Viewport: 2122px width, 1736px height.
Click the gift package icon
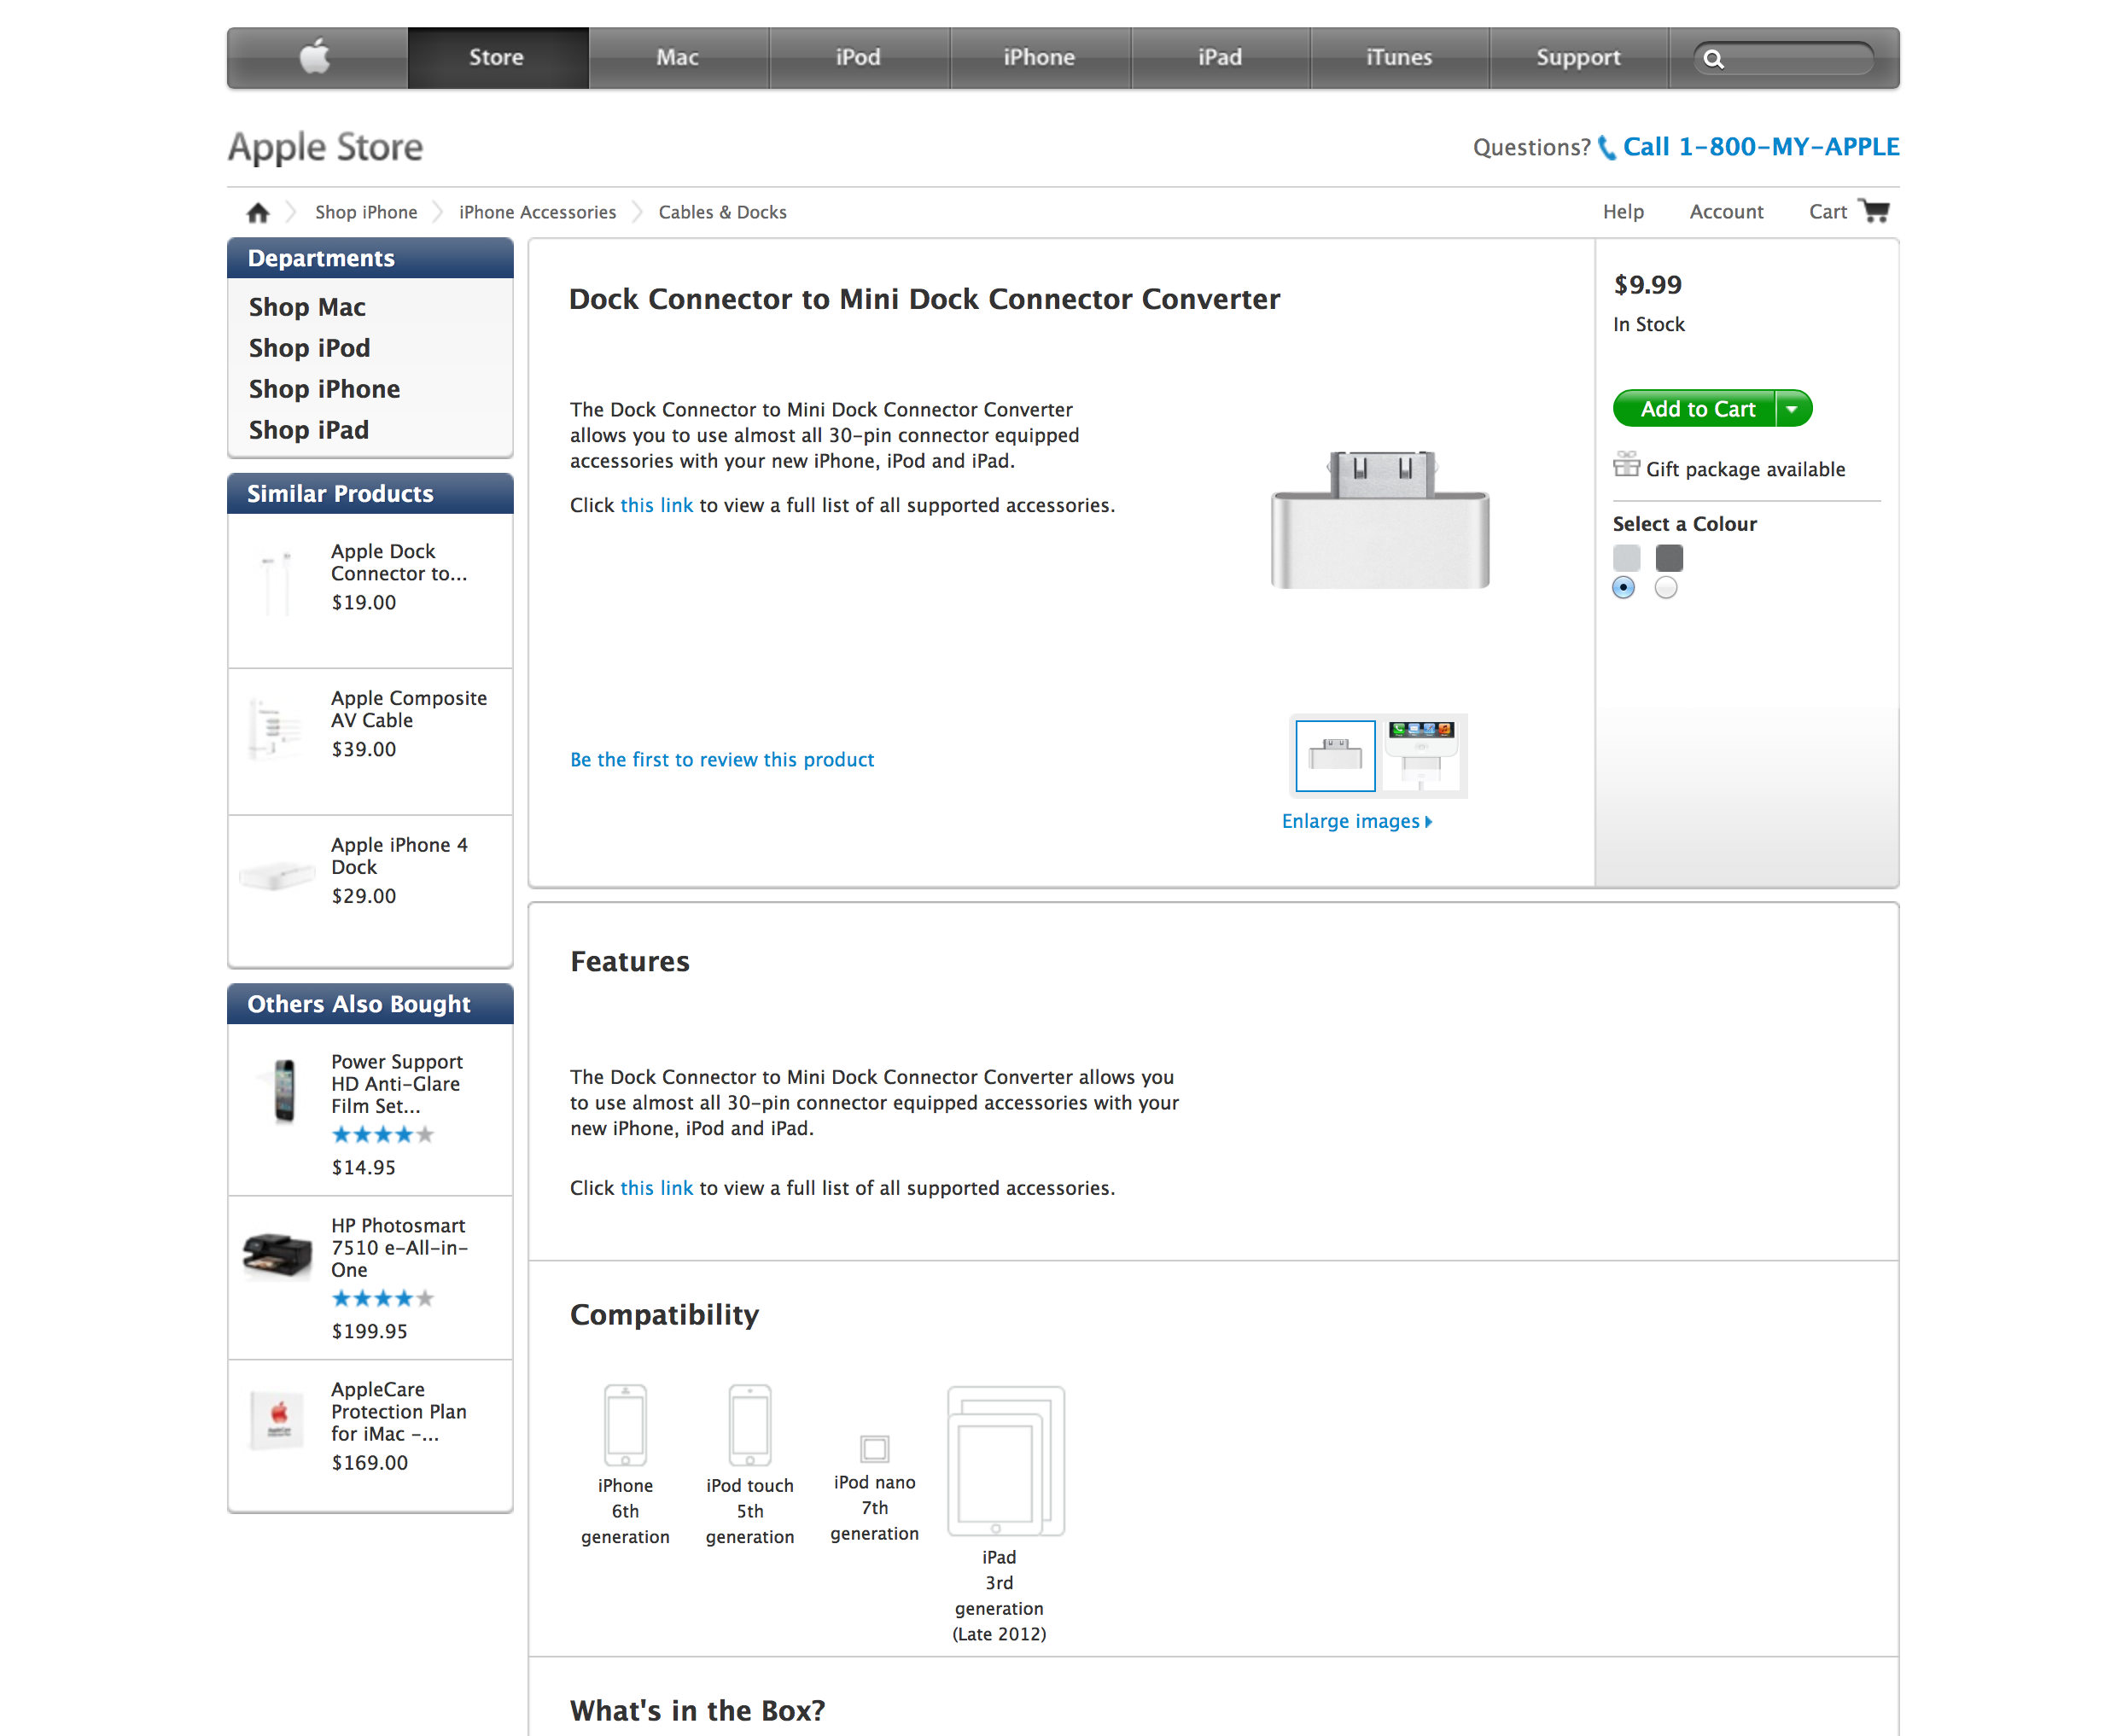point(1626,466)
